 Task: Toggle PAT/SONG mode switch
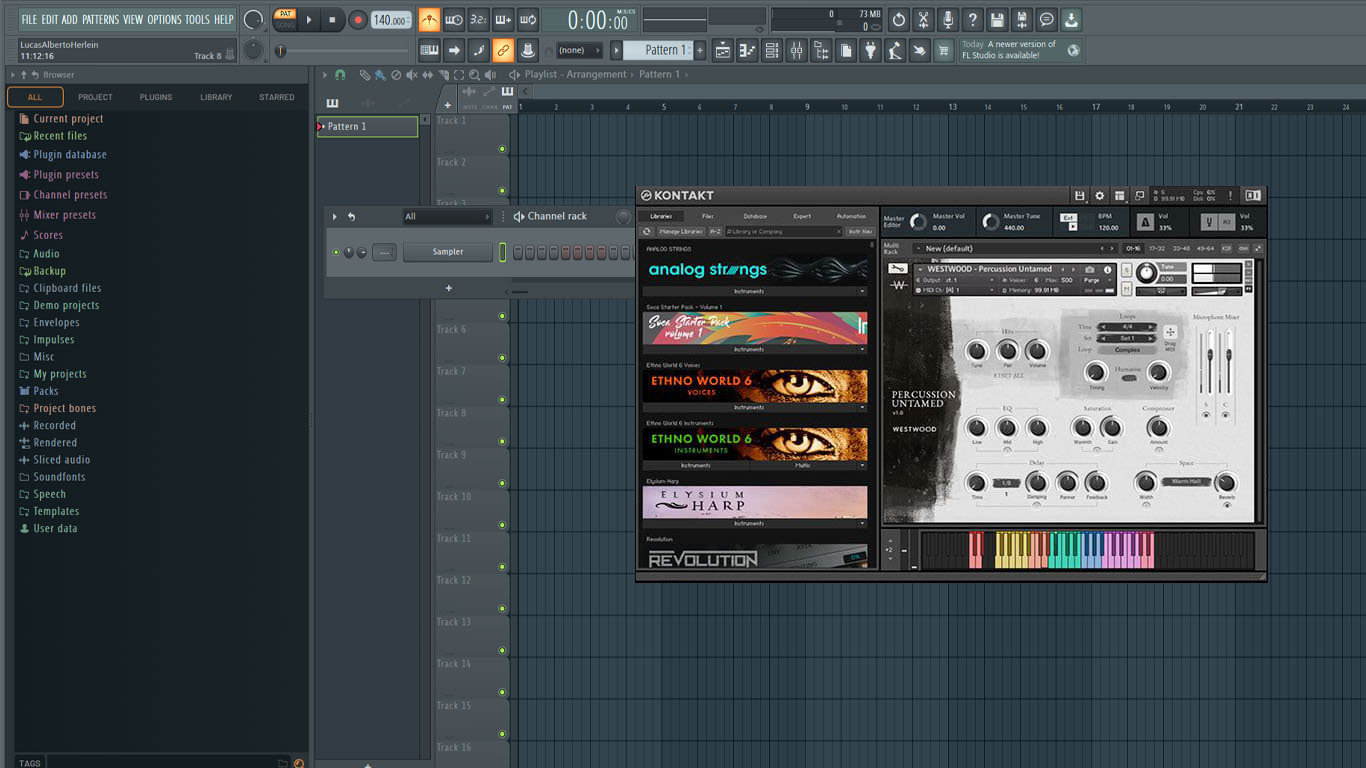285,19
